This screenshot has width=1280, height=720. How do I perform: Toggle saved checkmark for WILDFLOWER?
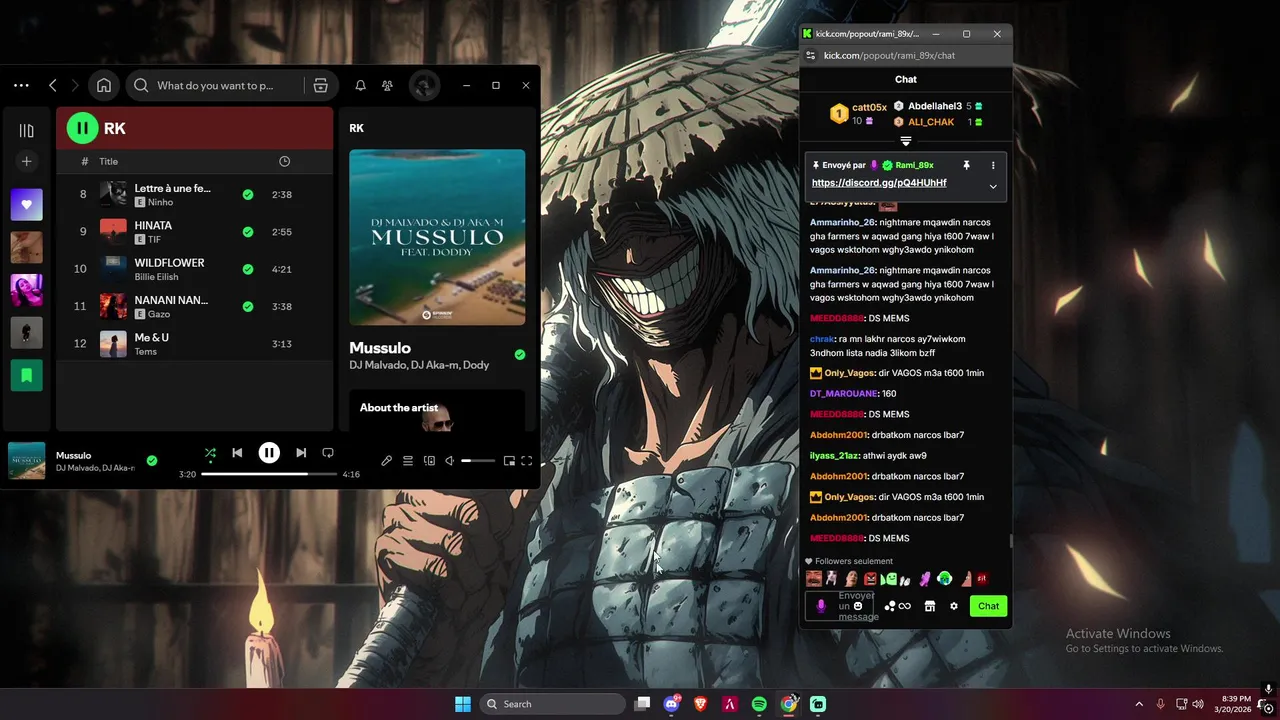click(x=248, y=269)
